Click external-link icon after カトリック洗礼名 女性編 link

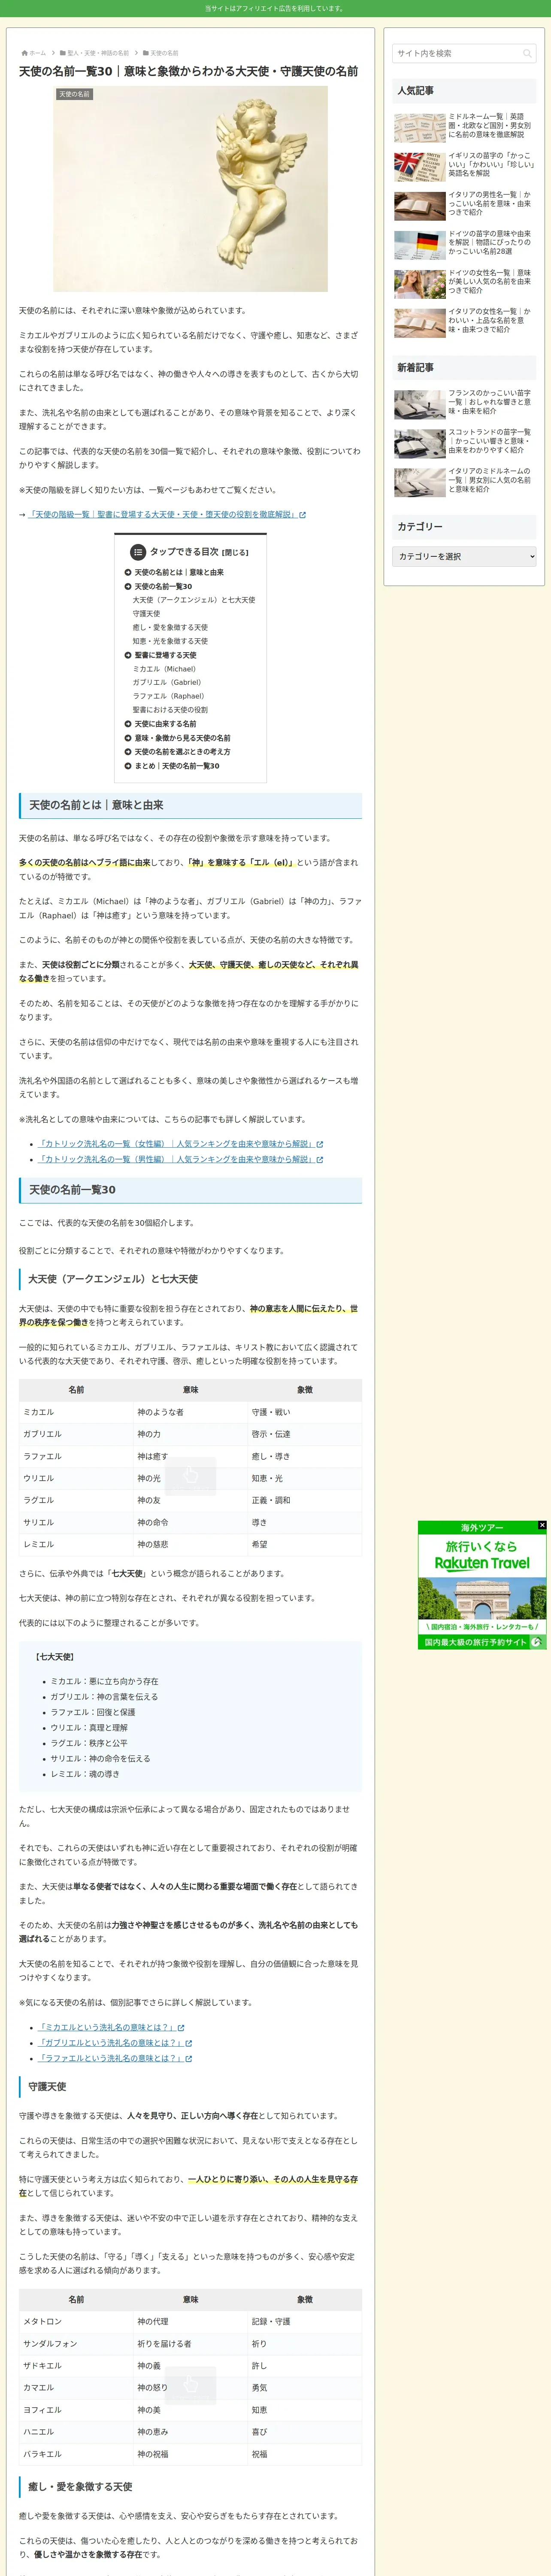point(320,1144)
